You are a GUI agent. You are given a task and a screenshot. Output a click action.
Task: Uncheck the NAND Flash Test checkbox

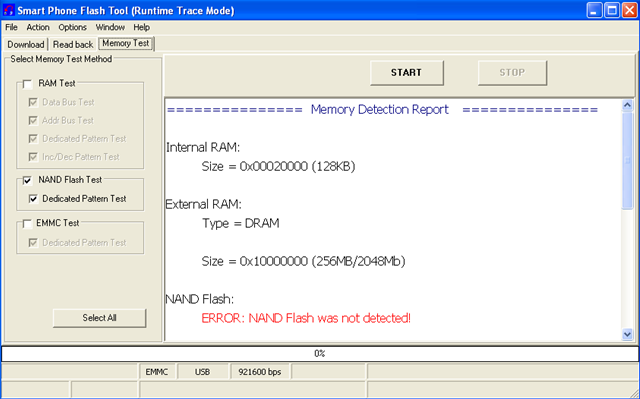click(27, 180)
